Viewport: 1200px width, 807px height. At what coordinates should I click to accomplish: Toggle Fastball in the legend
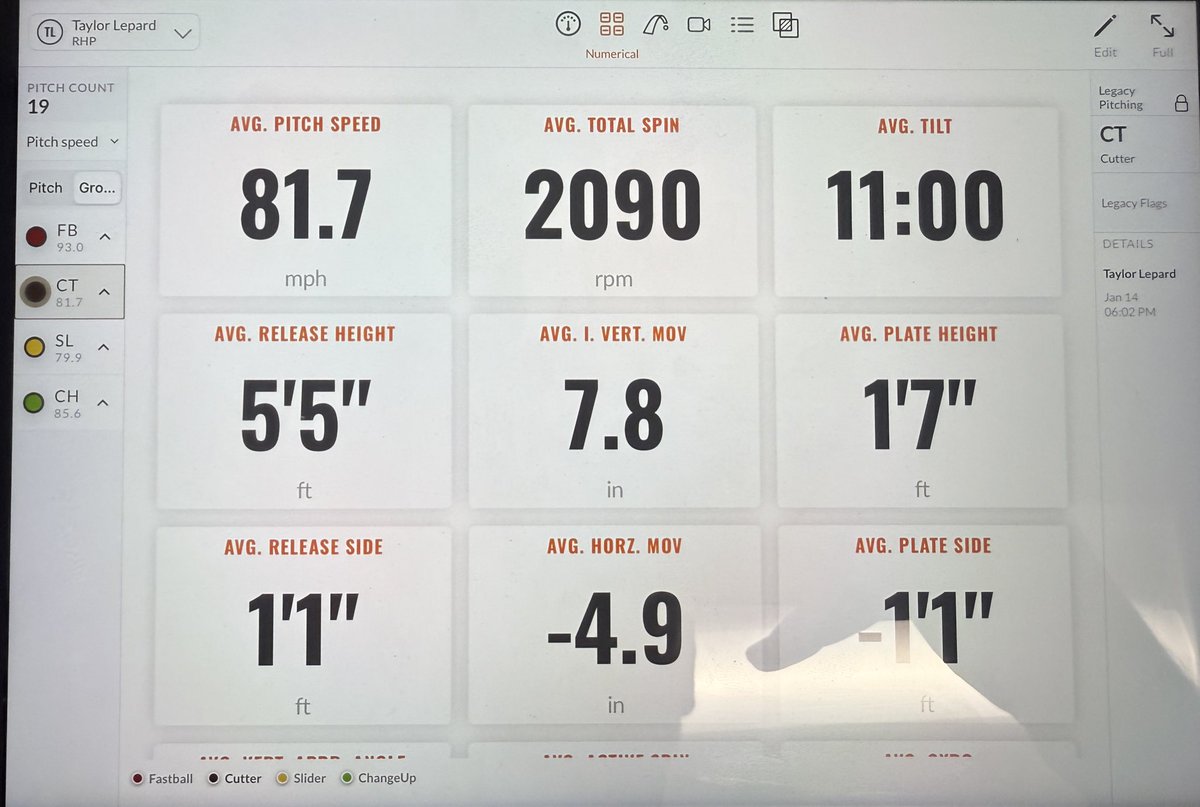[x=161, y=778]
